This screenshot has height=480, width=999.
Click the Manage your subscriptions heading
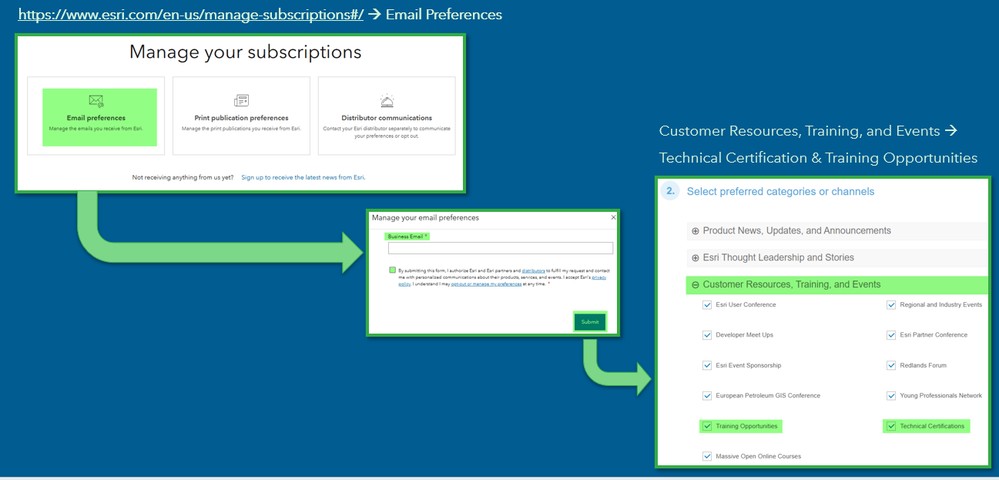pyautogui.click(x=245, y=52)
